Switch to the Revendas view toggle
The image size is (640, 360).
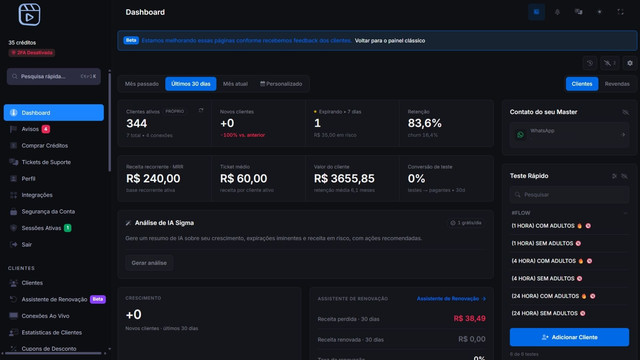tap(617, 84)
